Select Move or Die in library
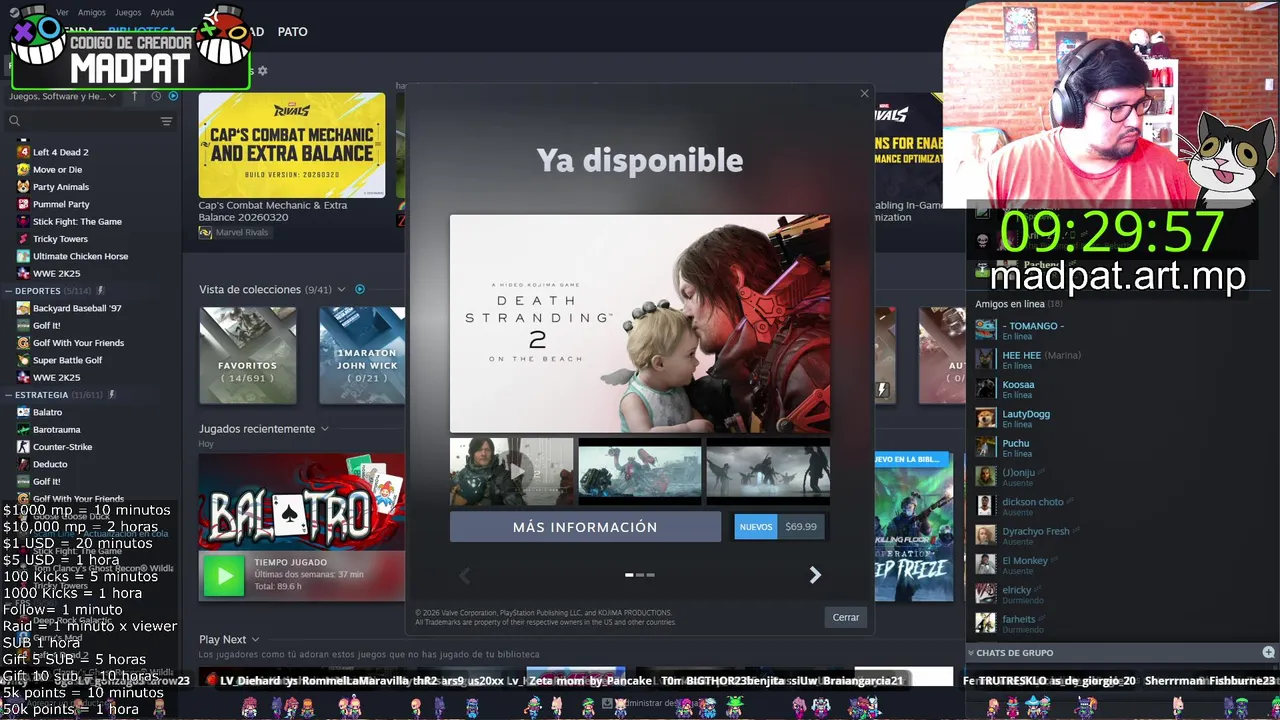Image resolution: width=1280 pixels, height=720 pixels. 57,169
